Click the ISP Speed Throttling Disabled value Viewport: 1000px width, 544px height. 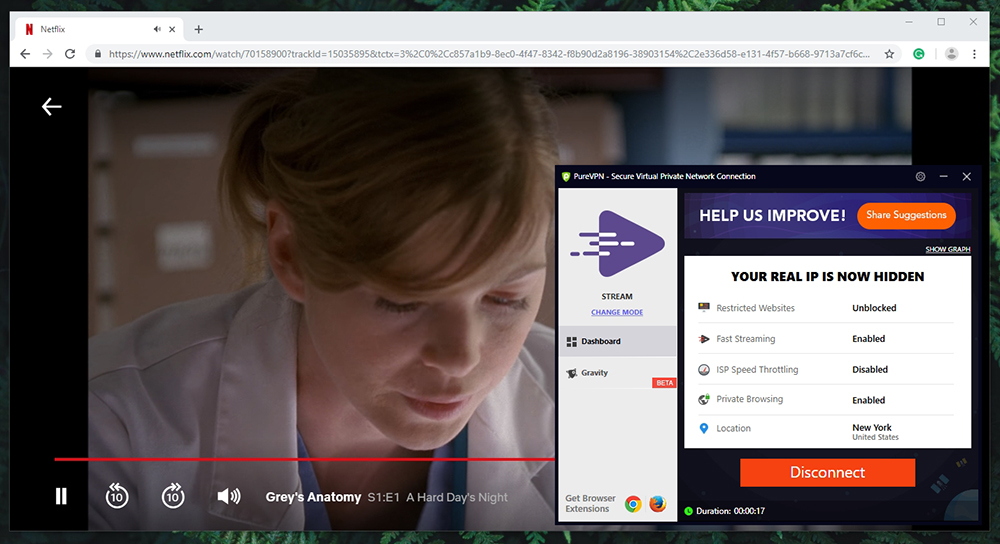[x=870, y=369]
